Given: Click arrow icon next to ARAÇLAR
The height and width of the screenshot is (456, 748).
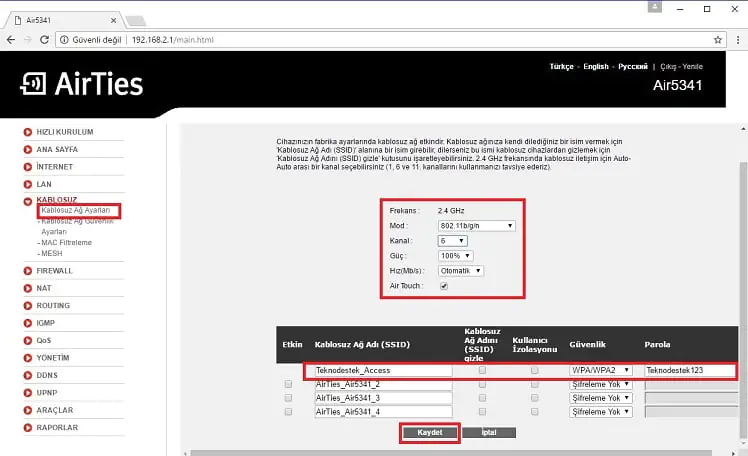Looking at the screenshot, I should pos(28,410).
